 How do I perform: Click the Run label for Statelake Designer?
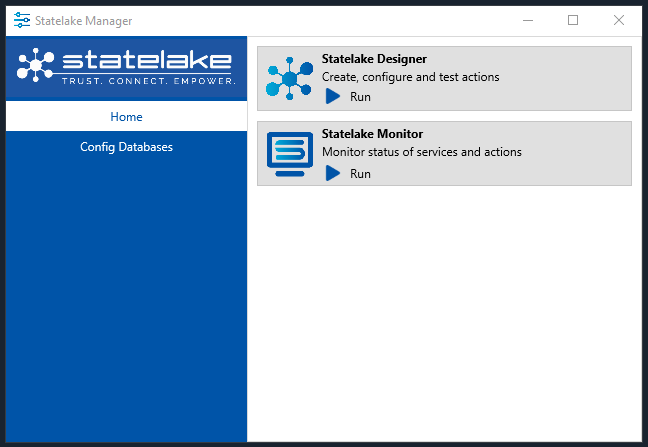(360, 97)
